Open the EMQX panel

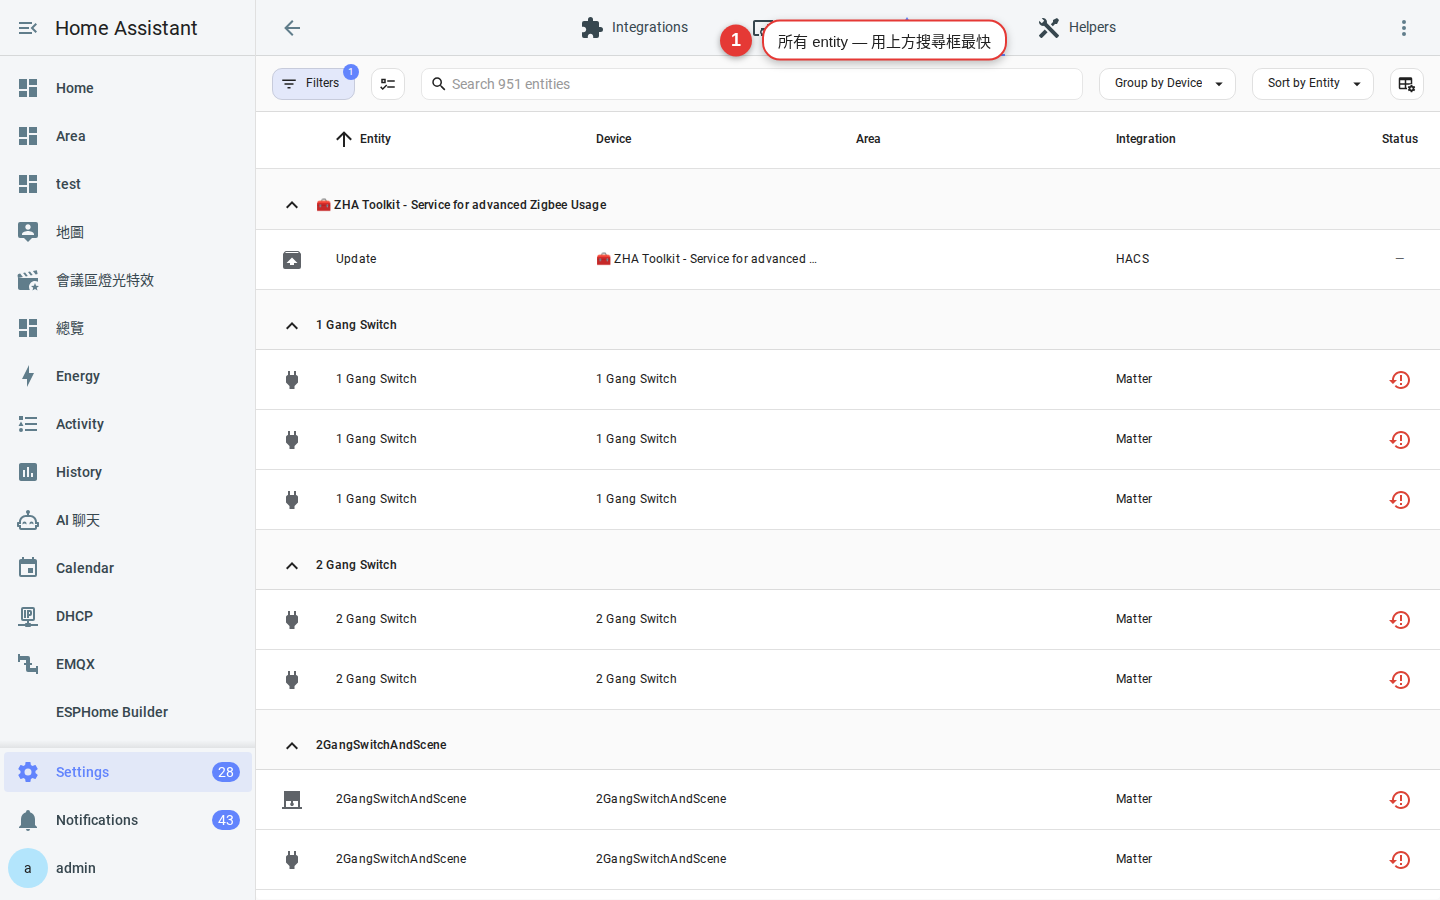(128, 664)
